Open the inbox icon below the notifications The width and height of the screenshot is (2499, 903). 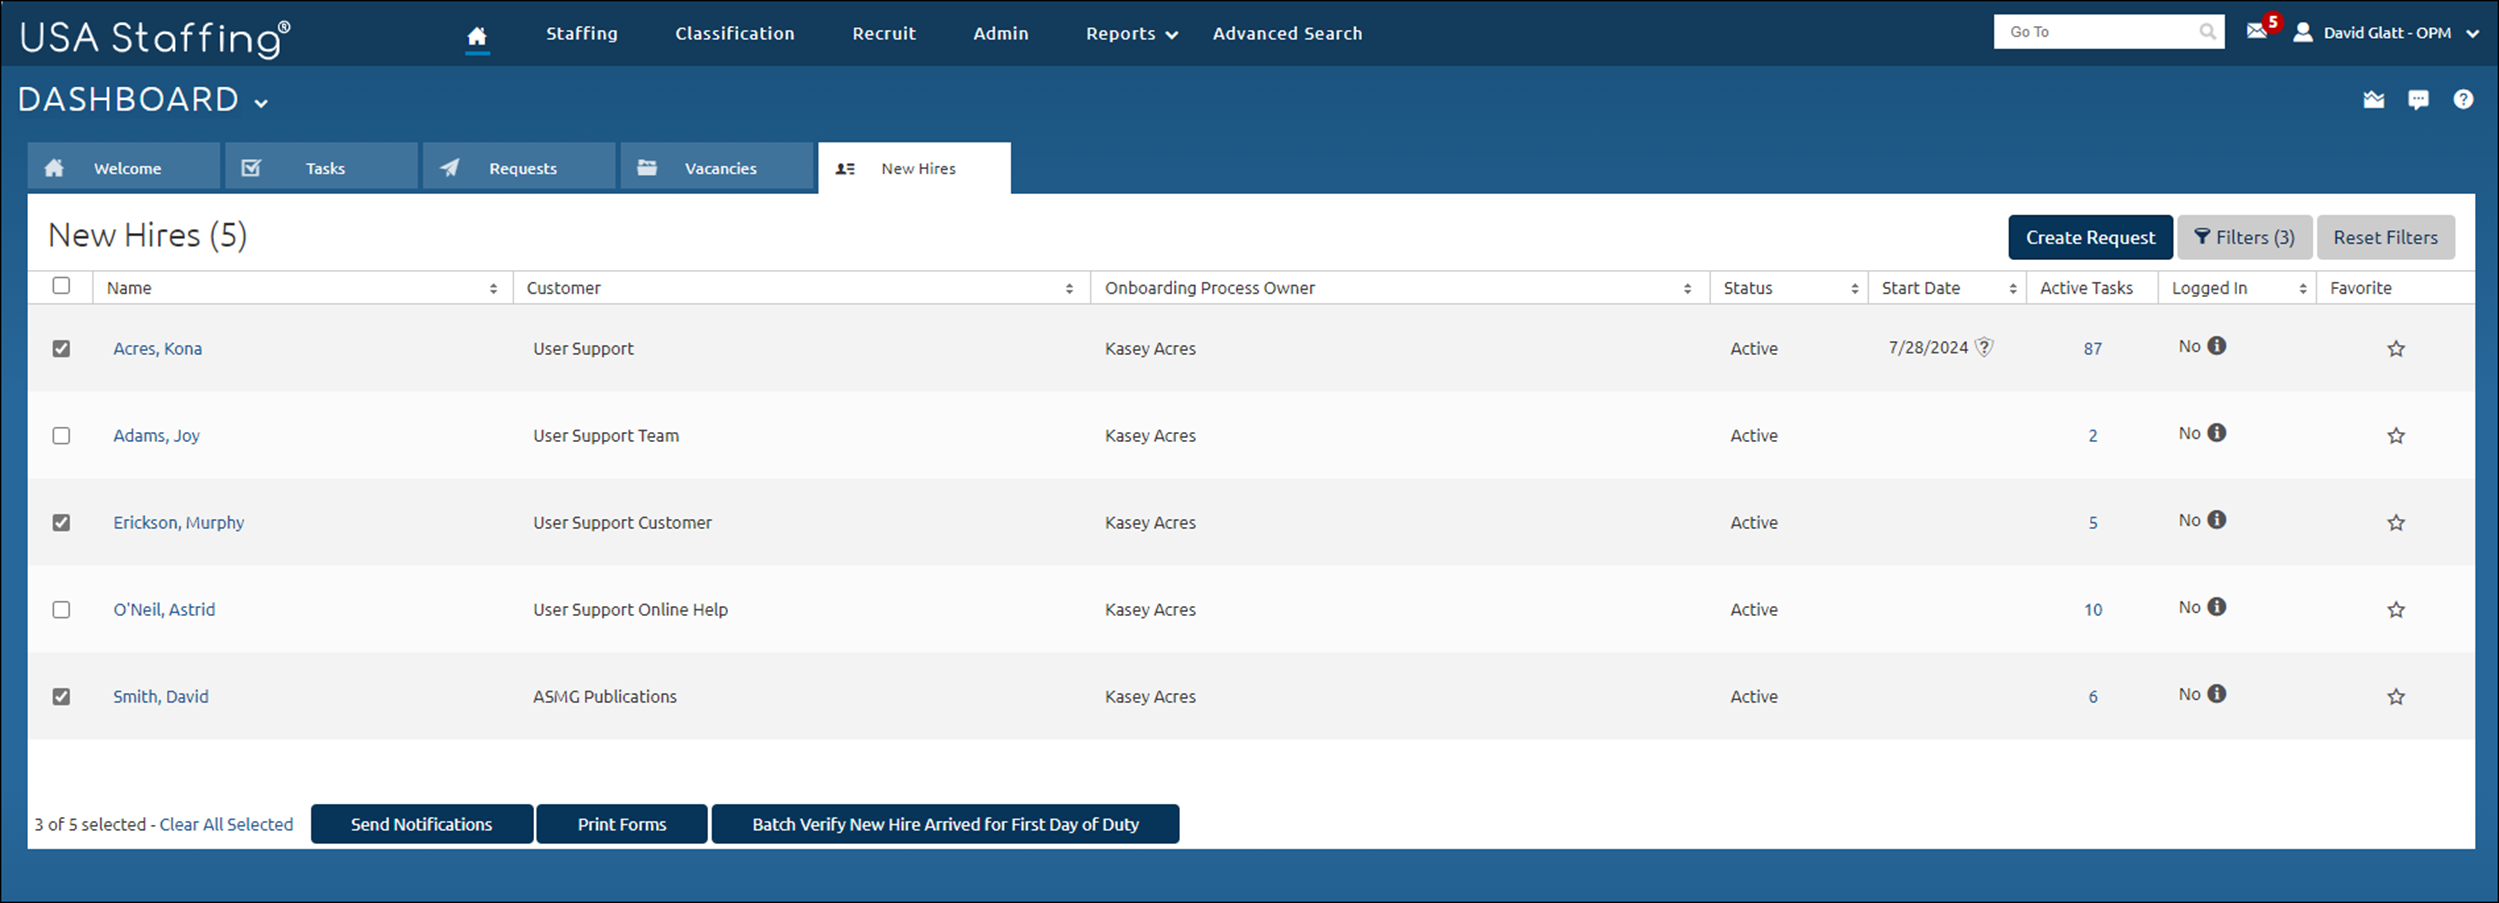click(x=2374, y=99)
